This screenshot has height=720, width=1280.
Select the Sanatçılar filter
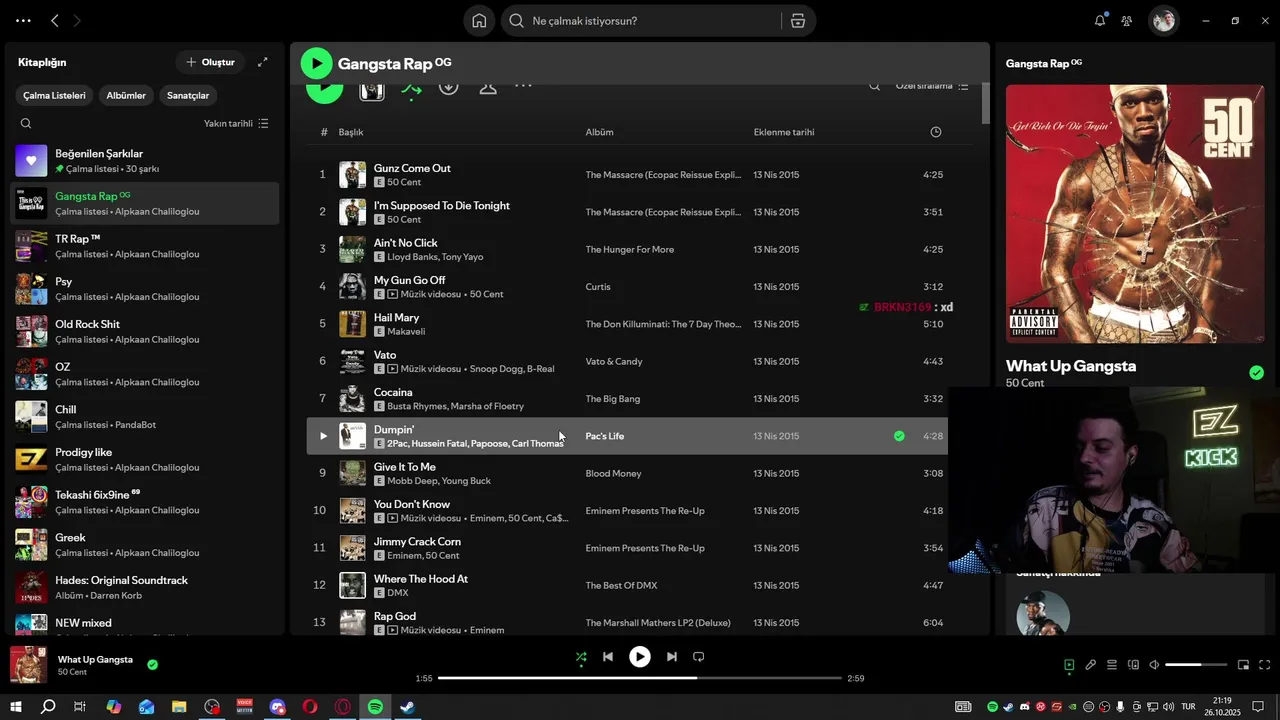point(188,95)
